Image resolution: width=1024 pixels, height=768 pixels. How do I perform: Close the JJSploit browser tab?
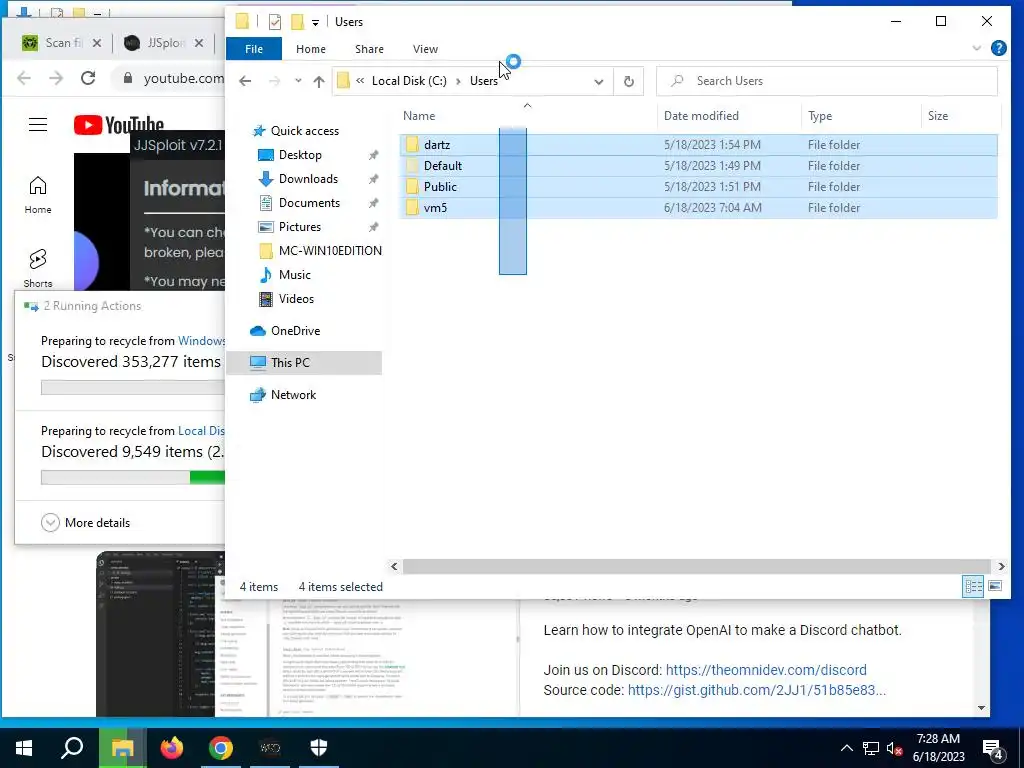(199, 43)
